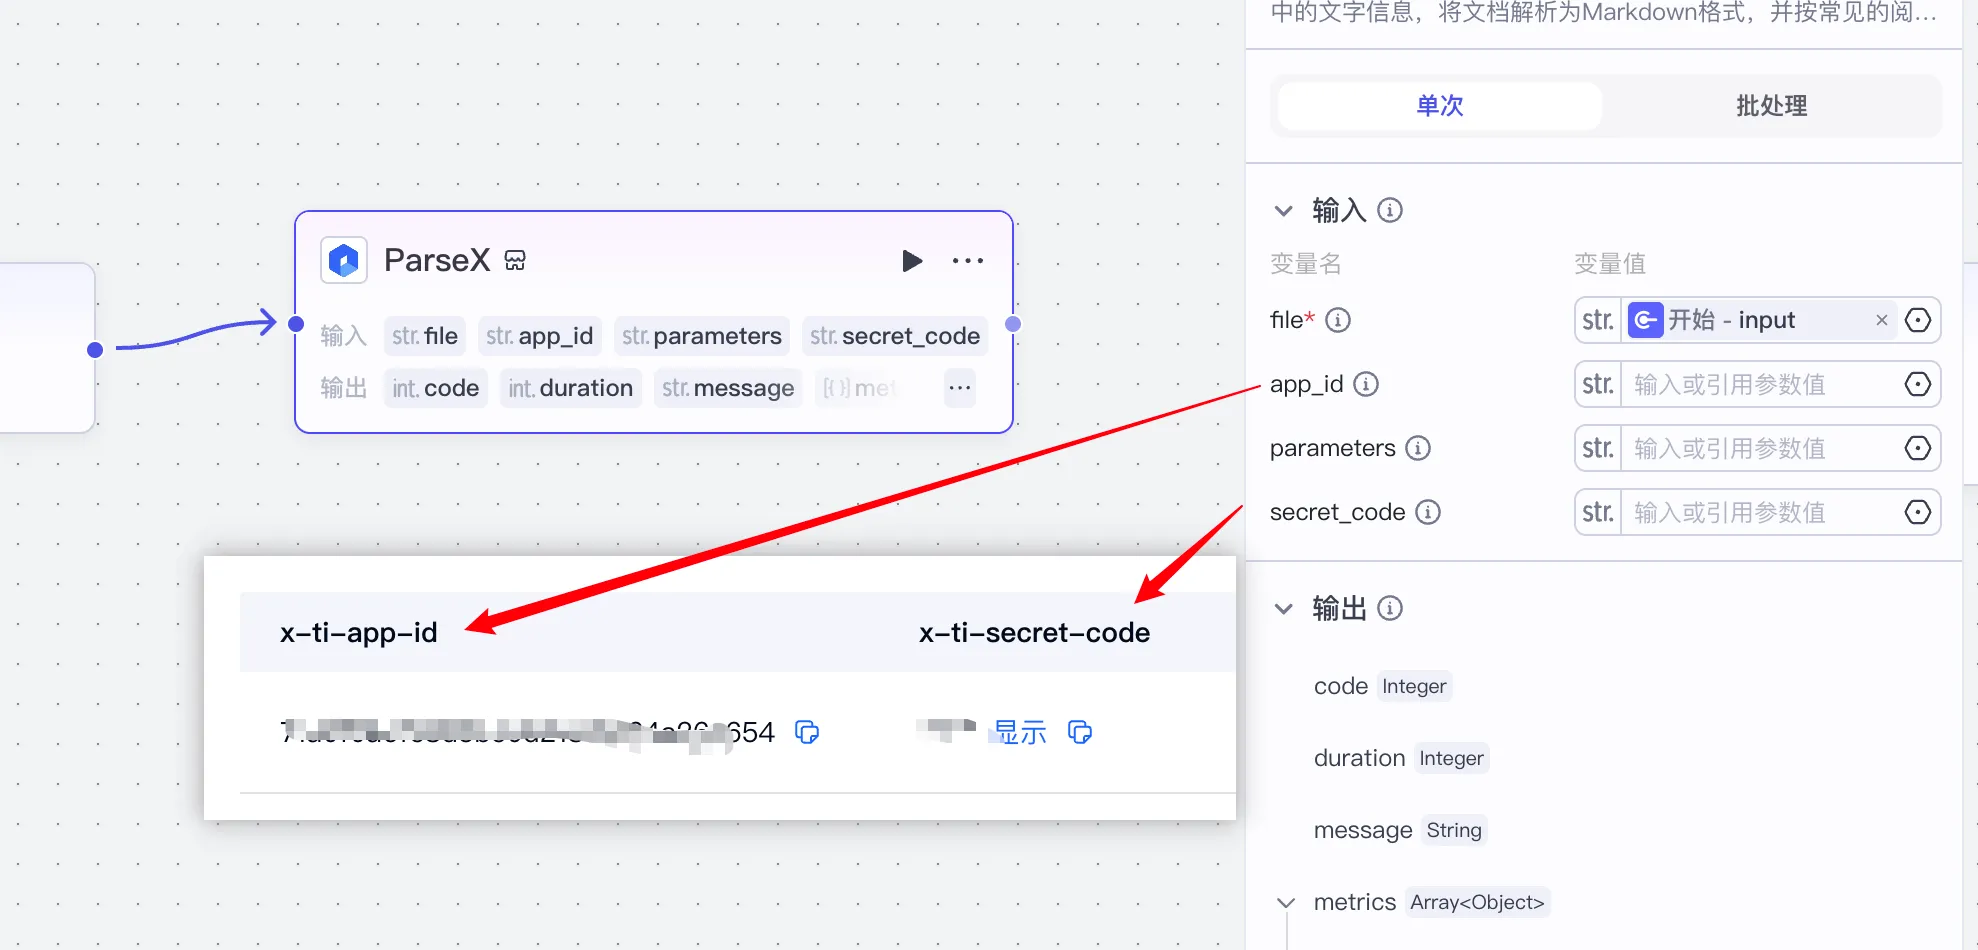This screenshot has height=950, width=1978.
Task: Show more ParseX output parameters
Action: click(x=960, y=388)
